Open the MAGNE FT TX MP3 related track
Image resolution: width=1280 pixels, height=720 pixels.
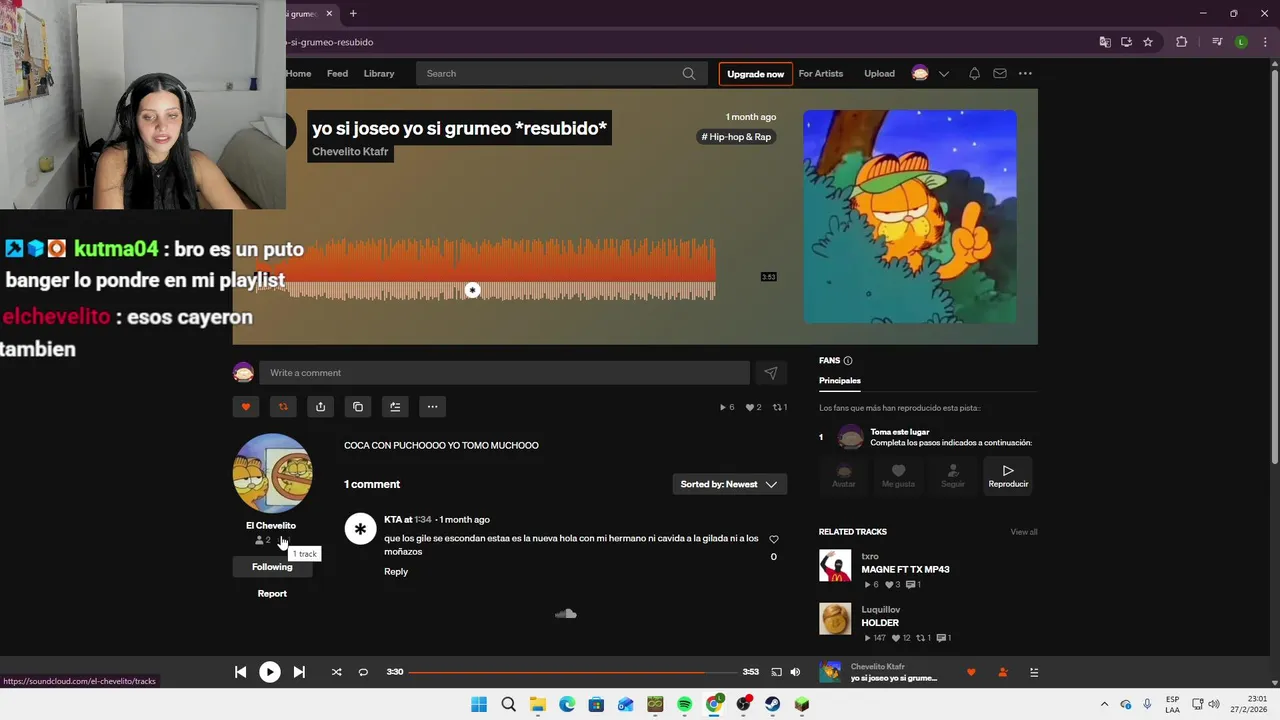(x=905, y=570)
